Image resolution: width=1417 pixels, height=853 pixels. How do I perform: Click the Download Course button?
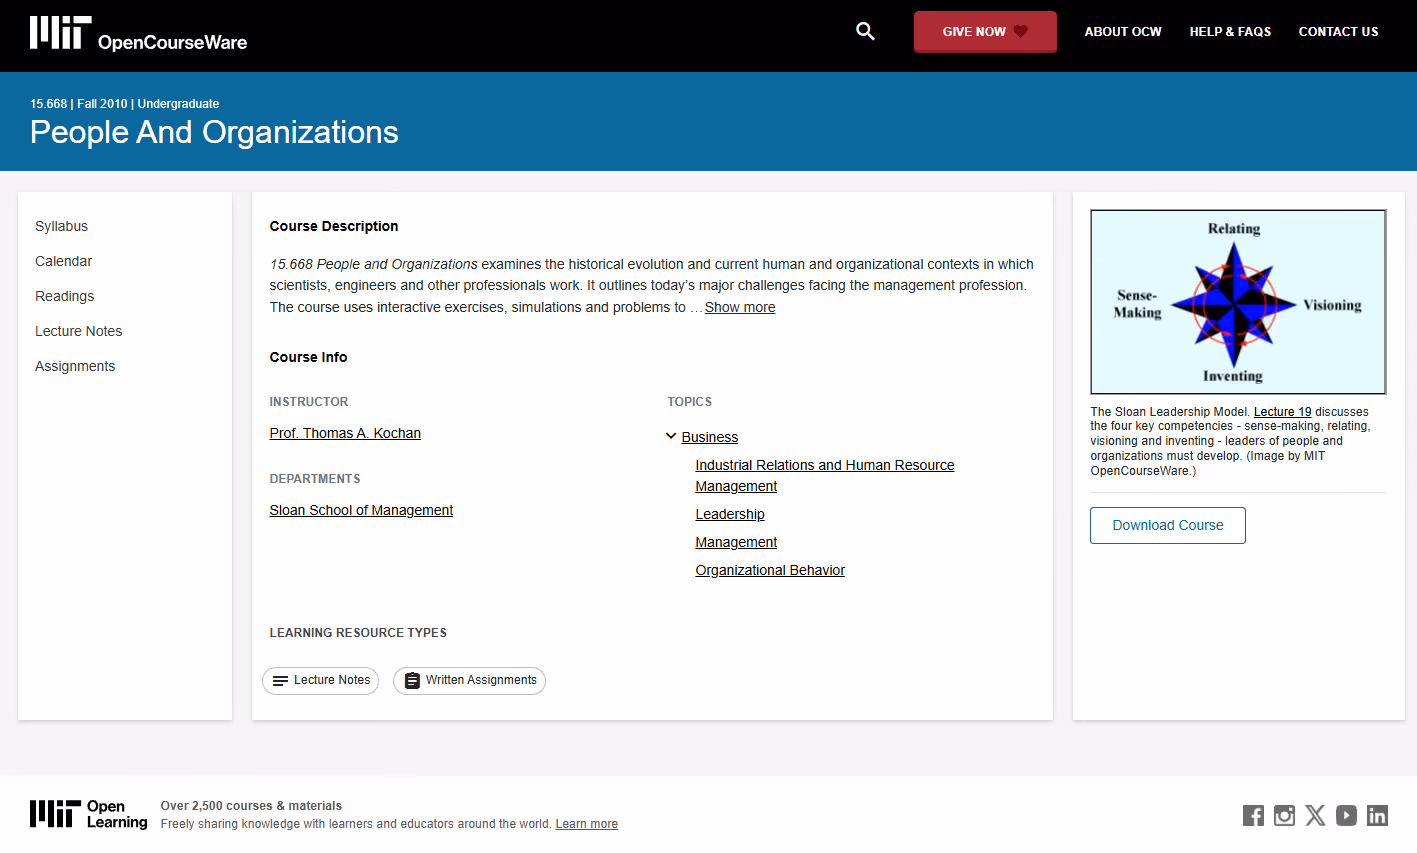pos(1168,525)
